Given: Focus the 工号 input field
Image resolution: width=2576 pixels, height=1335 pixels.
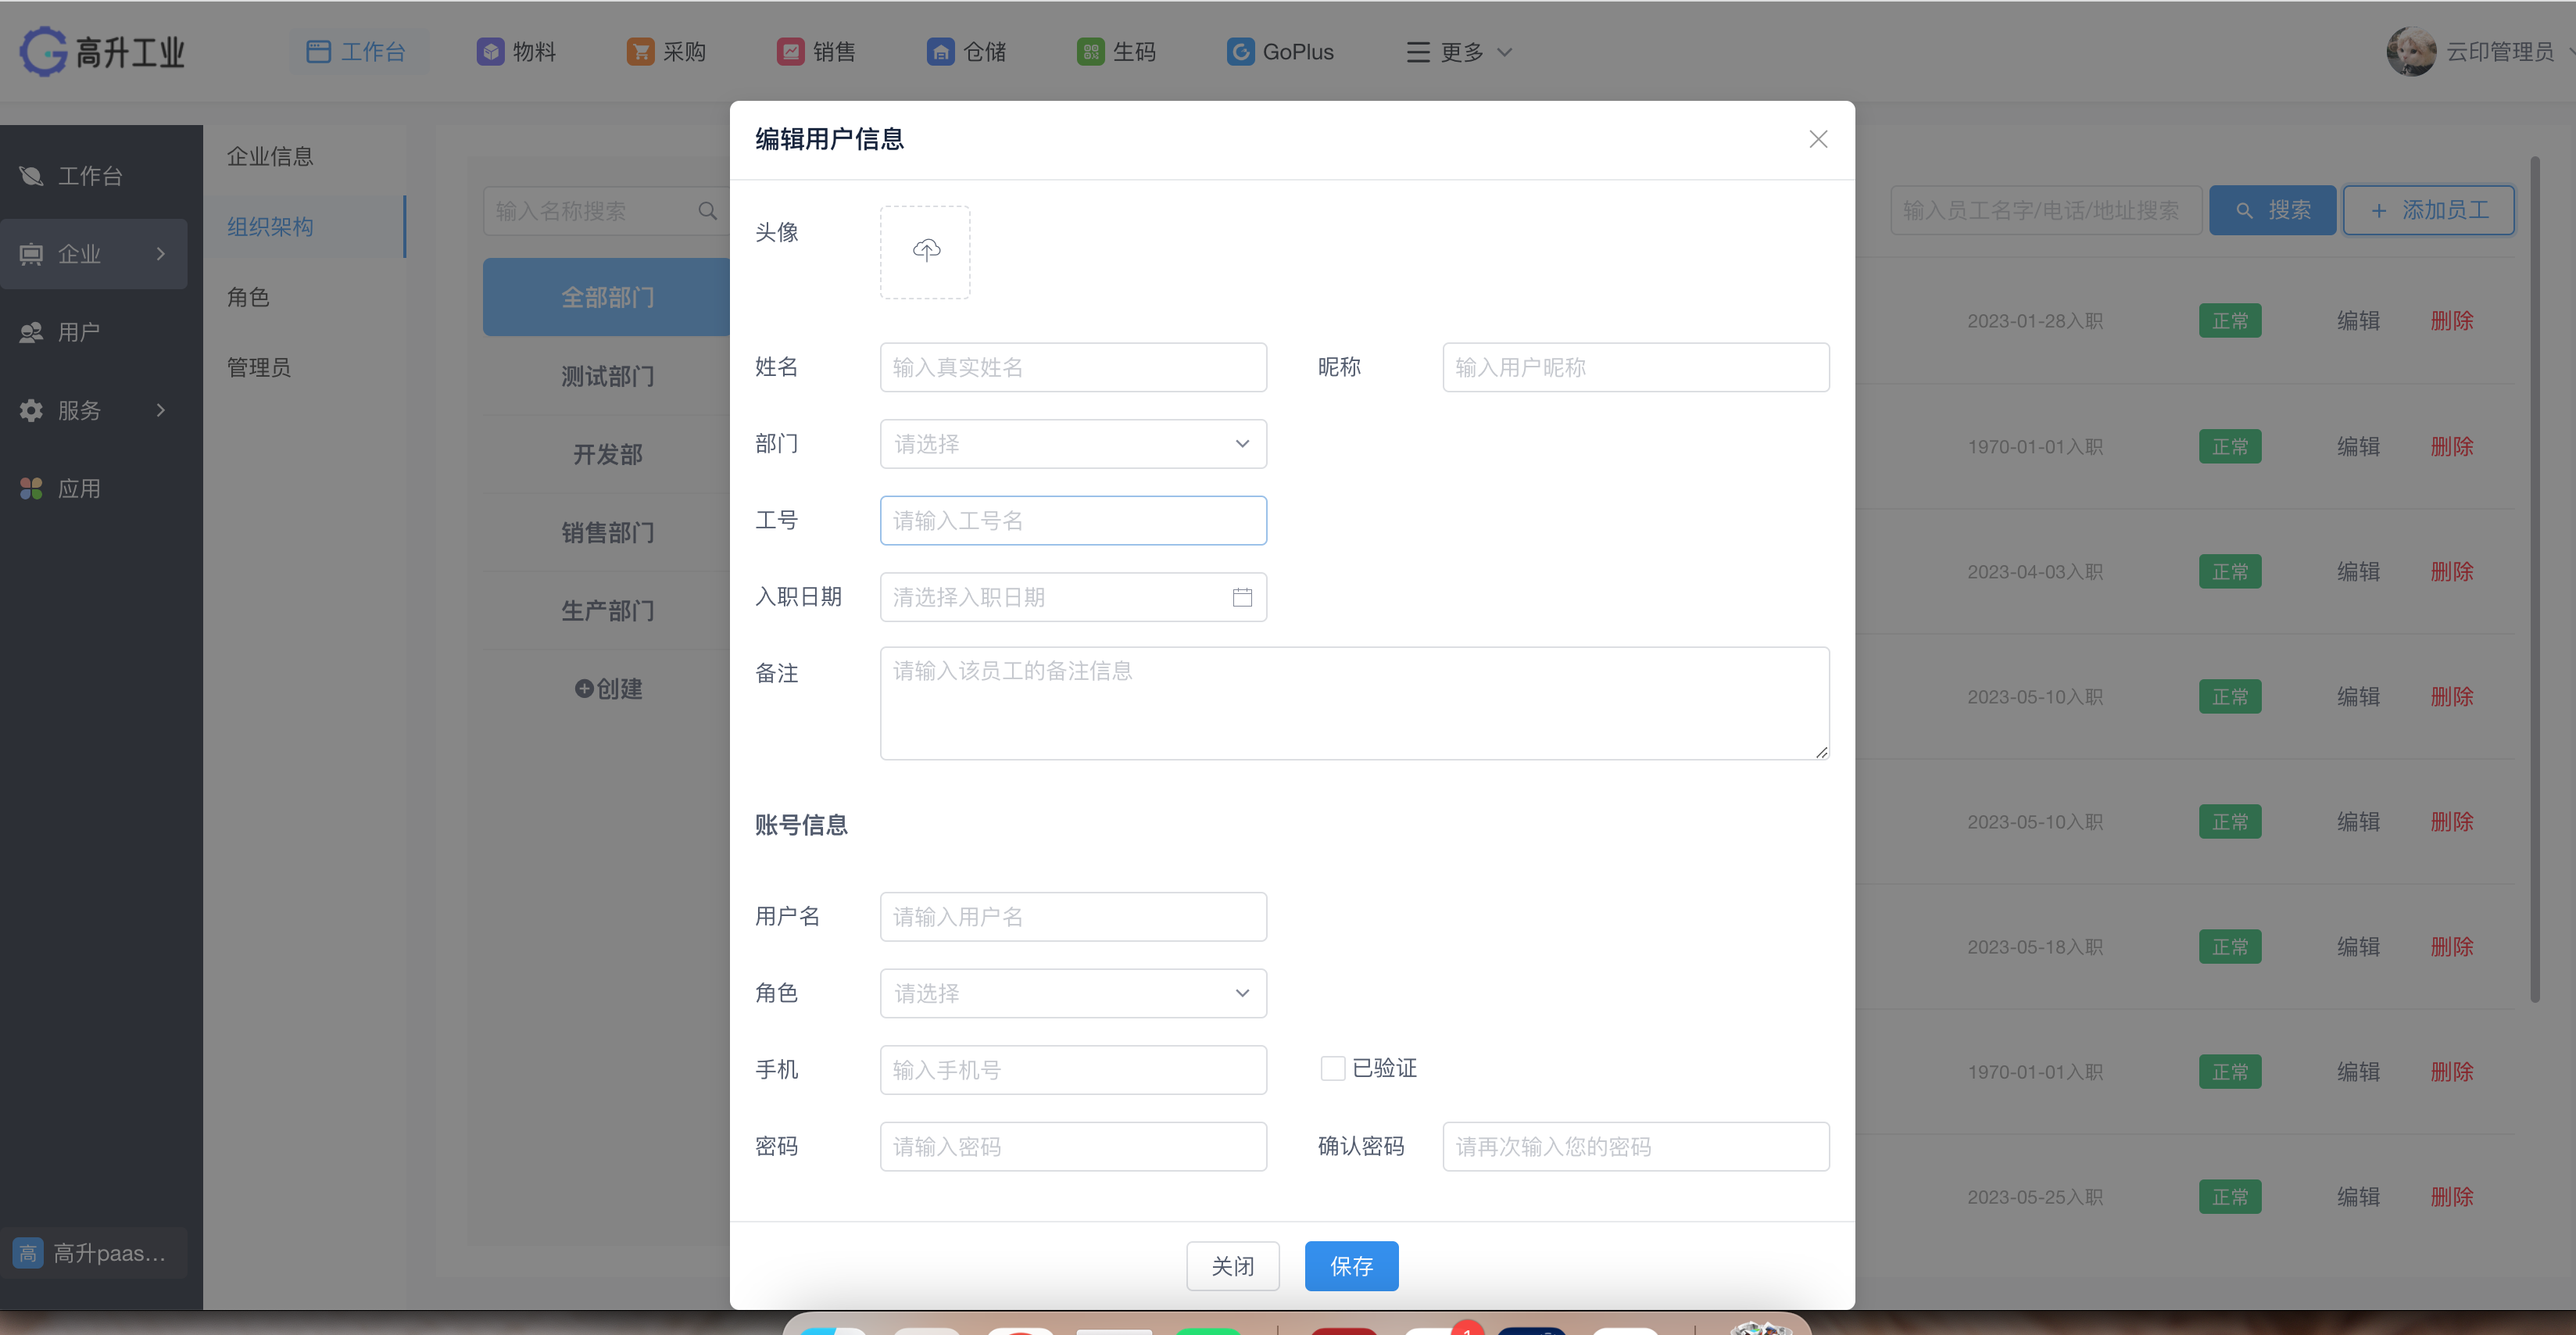Looking at the screenshot, I should [1073, 520].
